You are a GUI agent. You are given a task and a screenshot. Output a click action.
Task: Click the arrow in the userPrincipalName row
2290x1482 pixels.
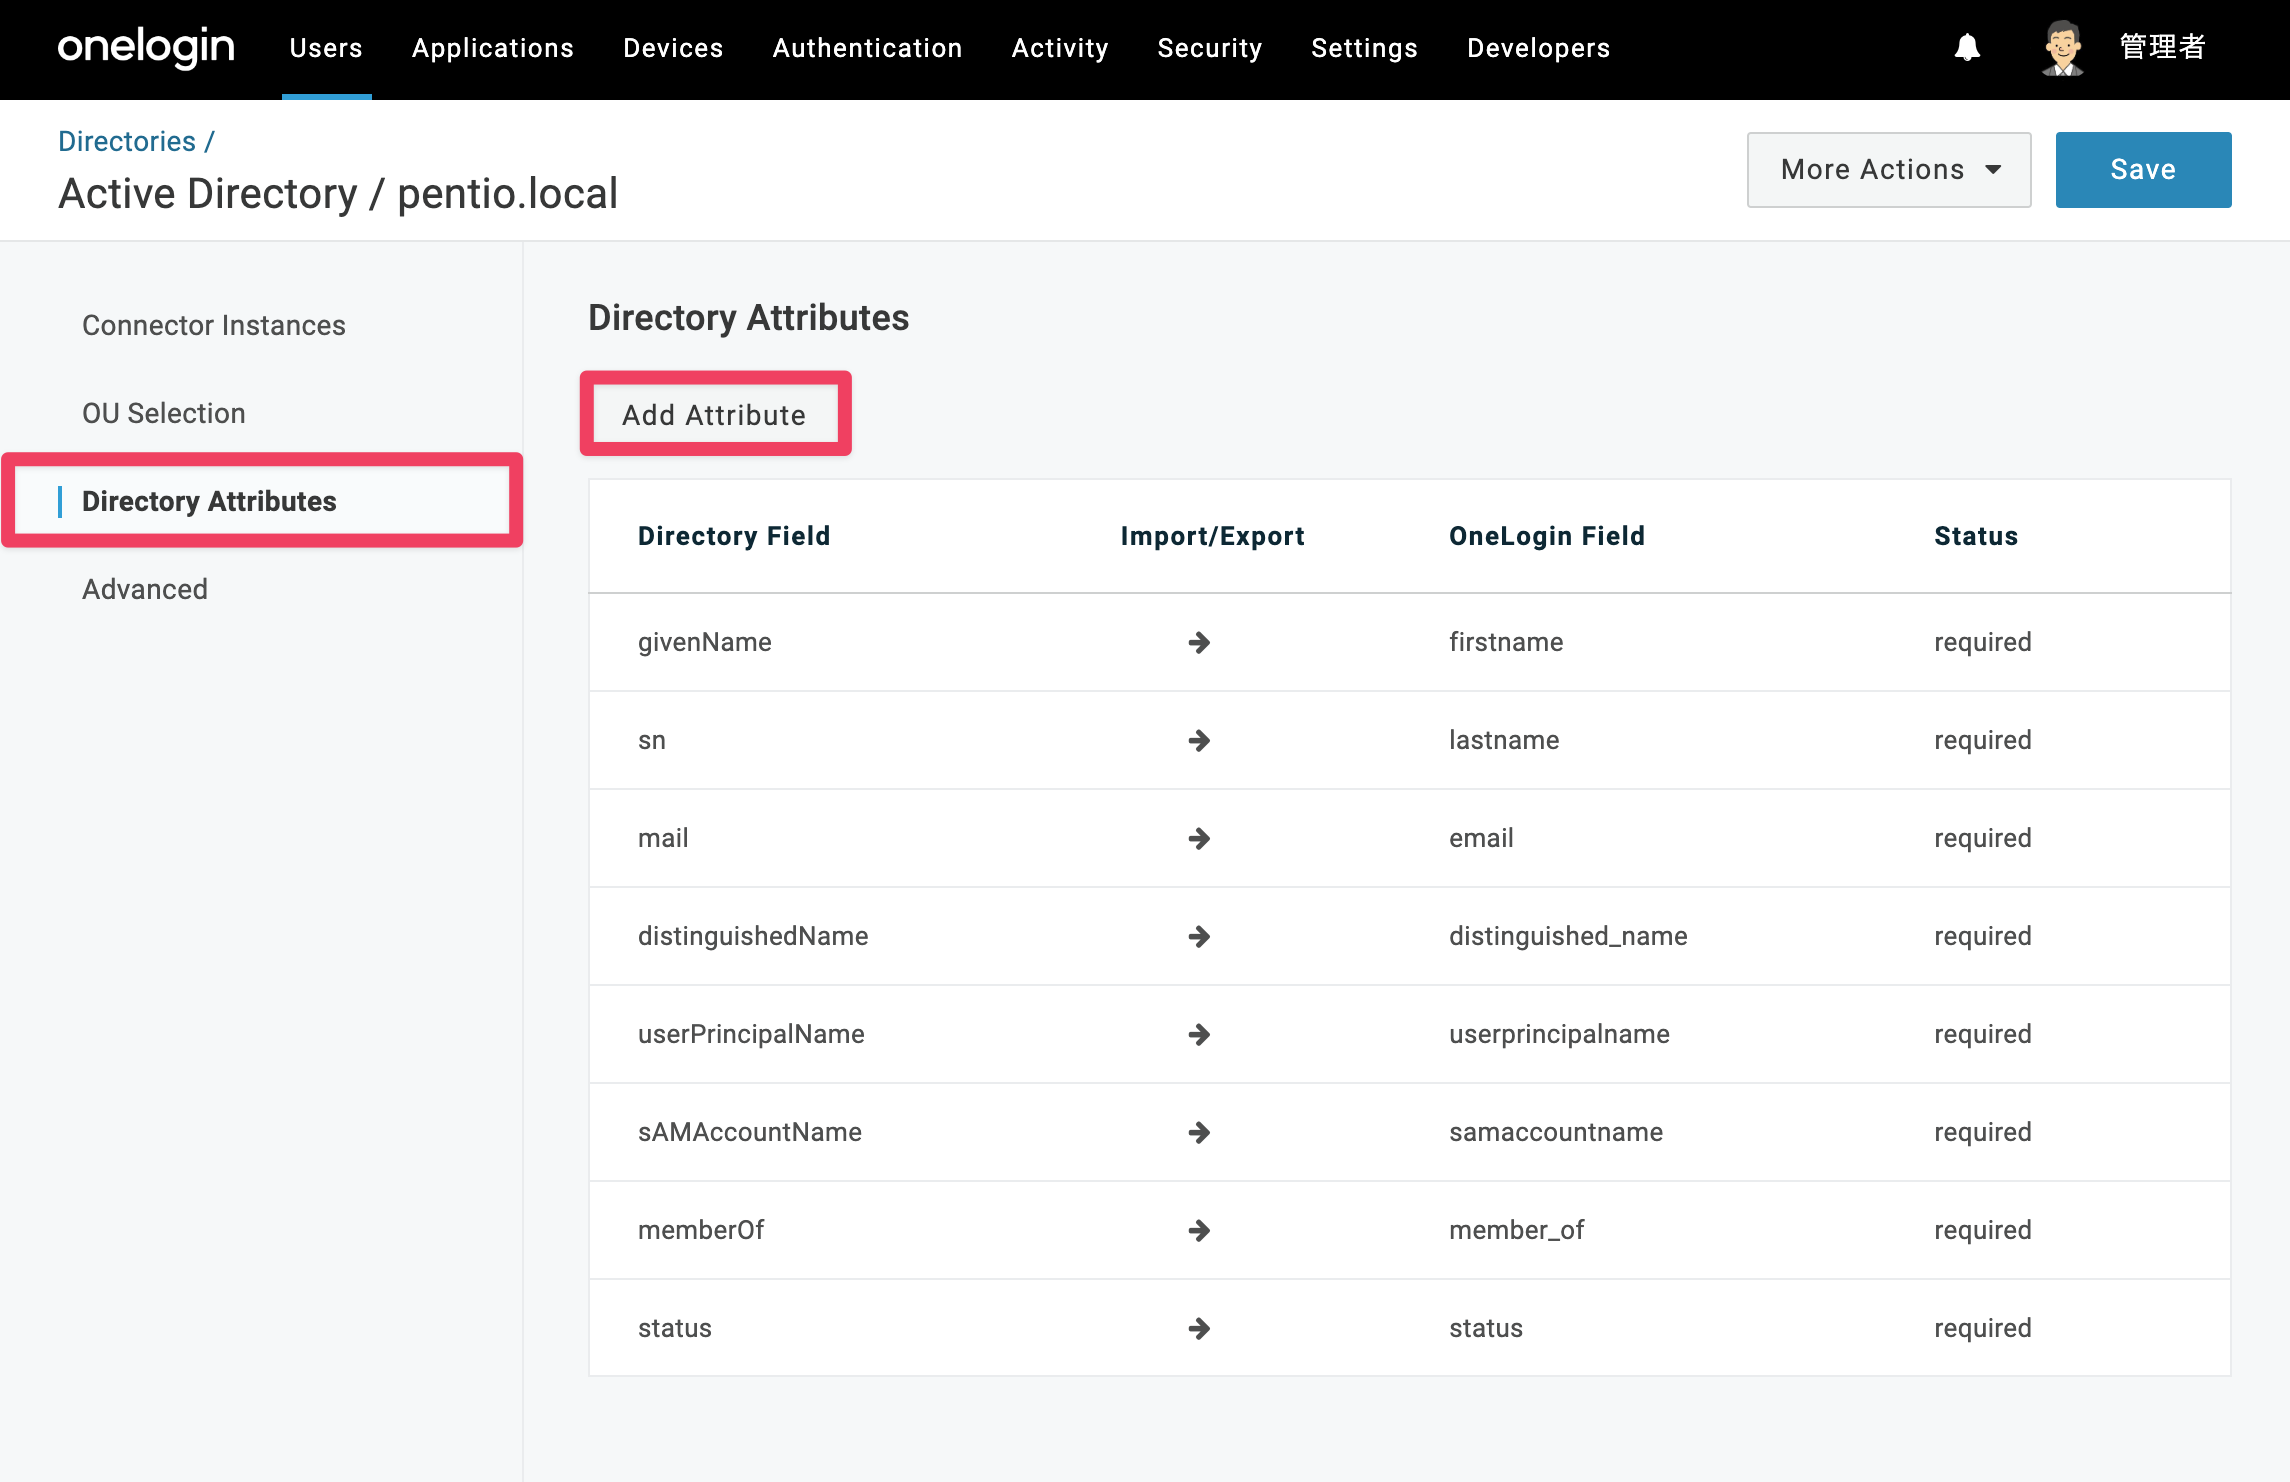(1199, 1034)
